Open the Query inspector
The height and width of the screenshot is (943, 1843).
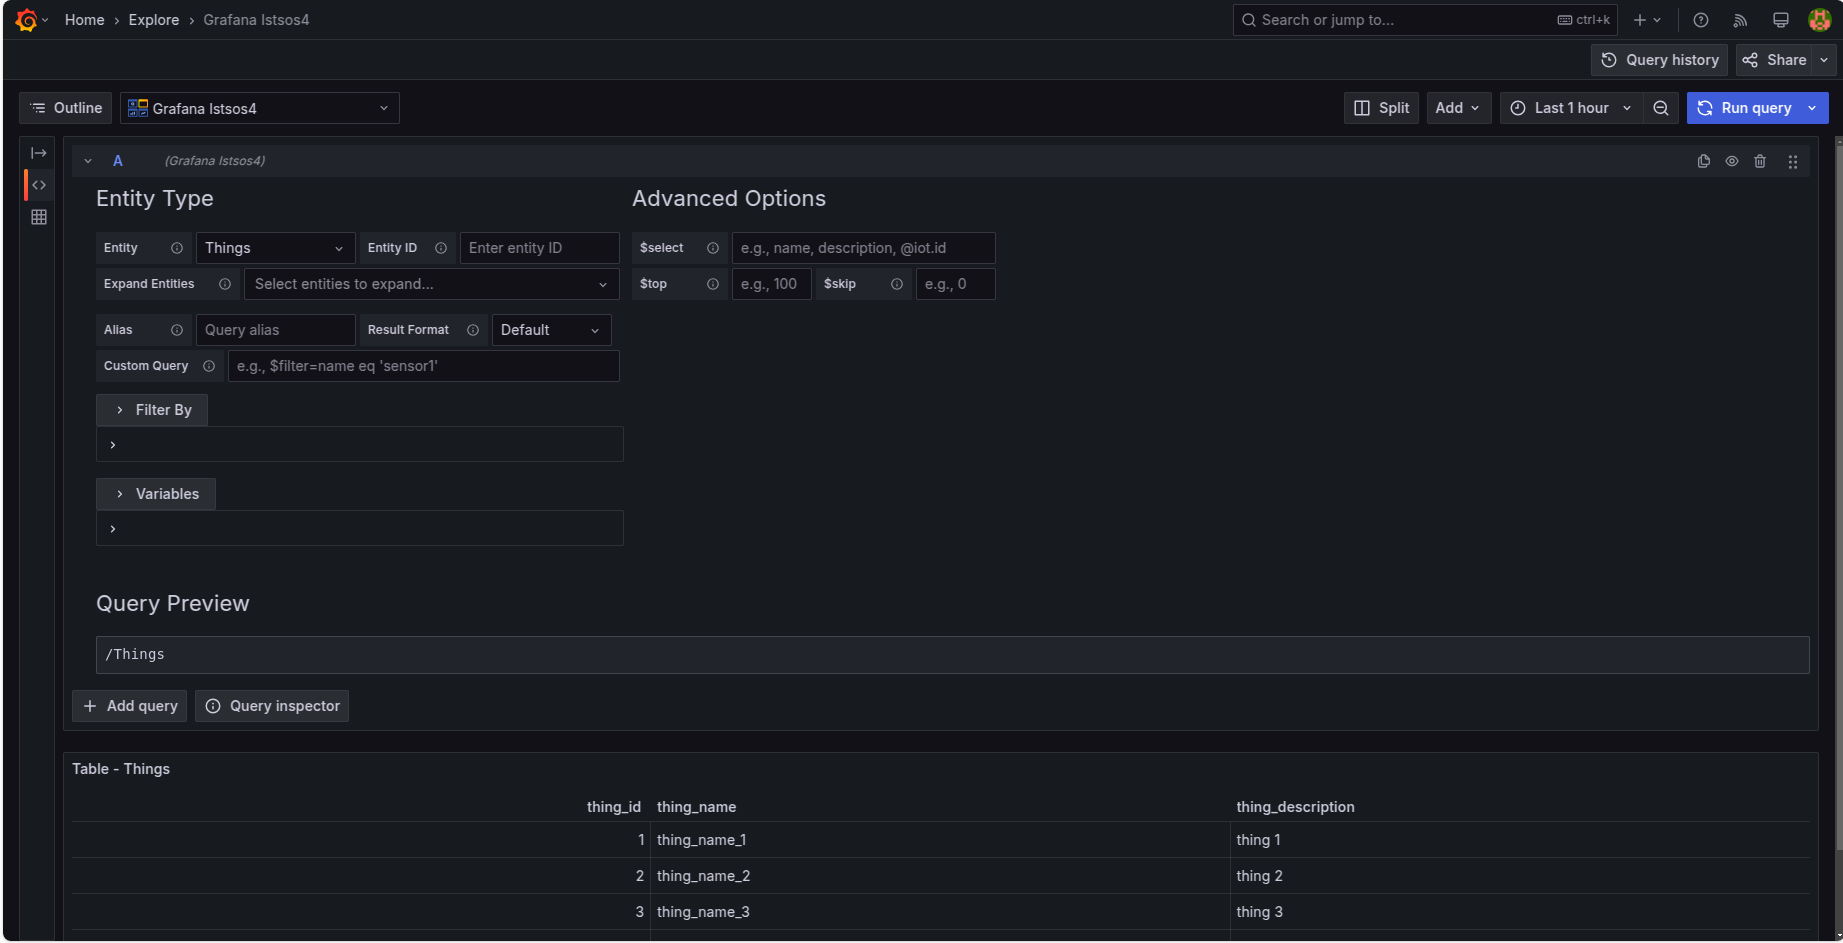(272, 706)
